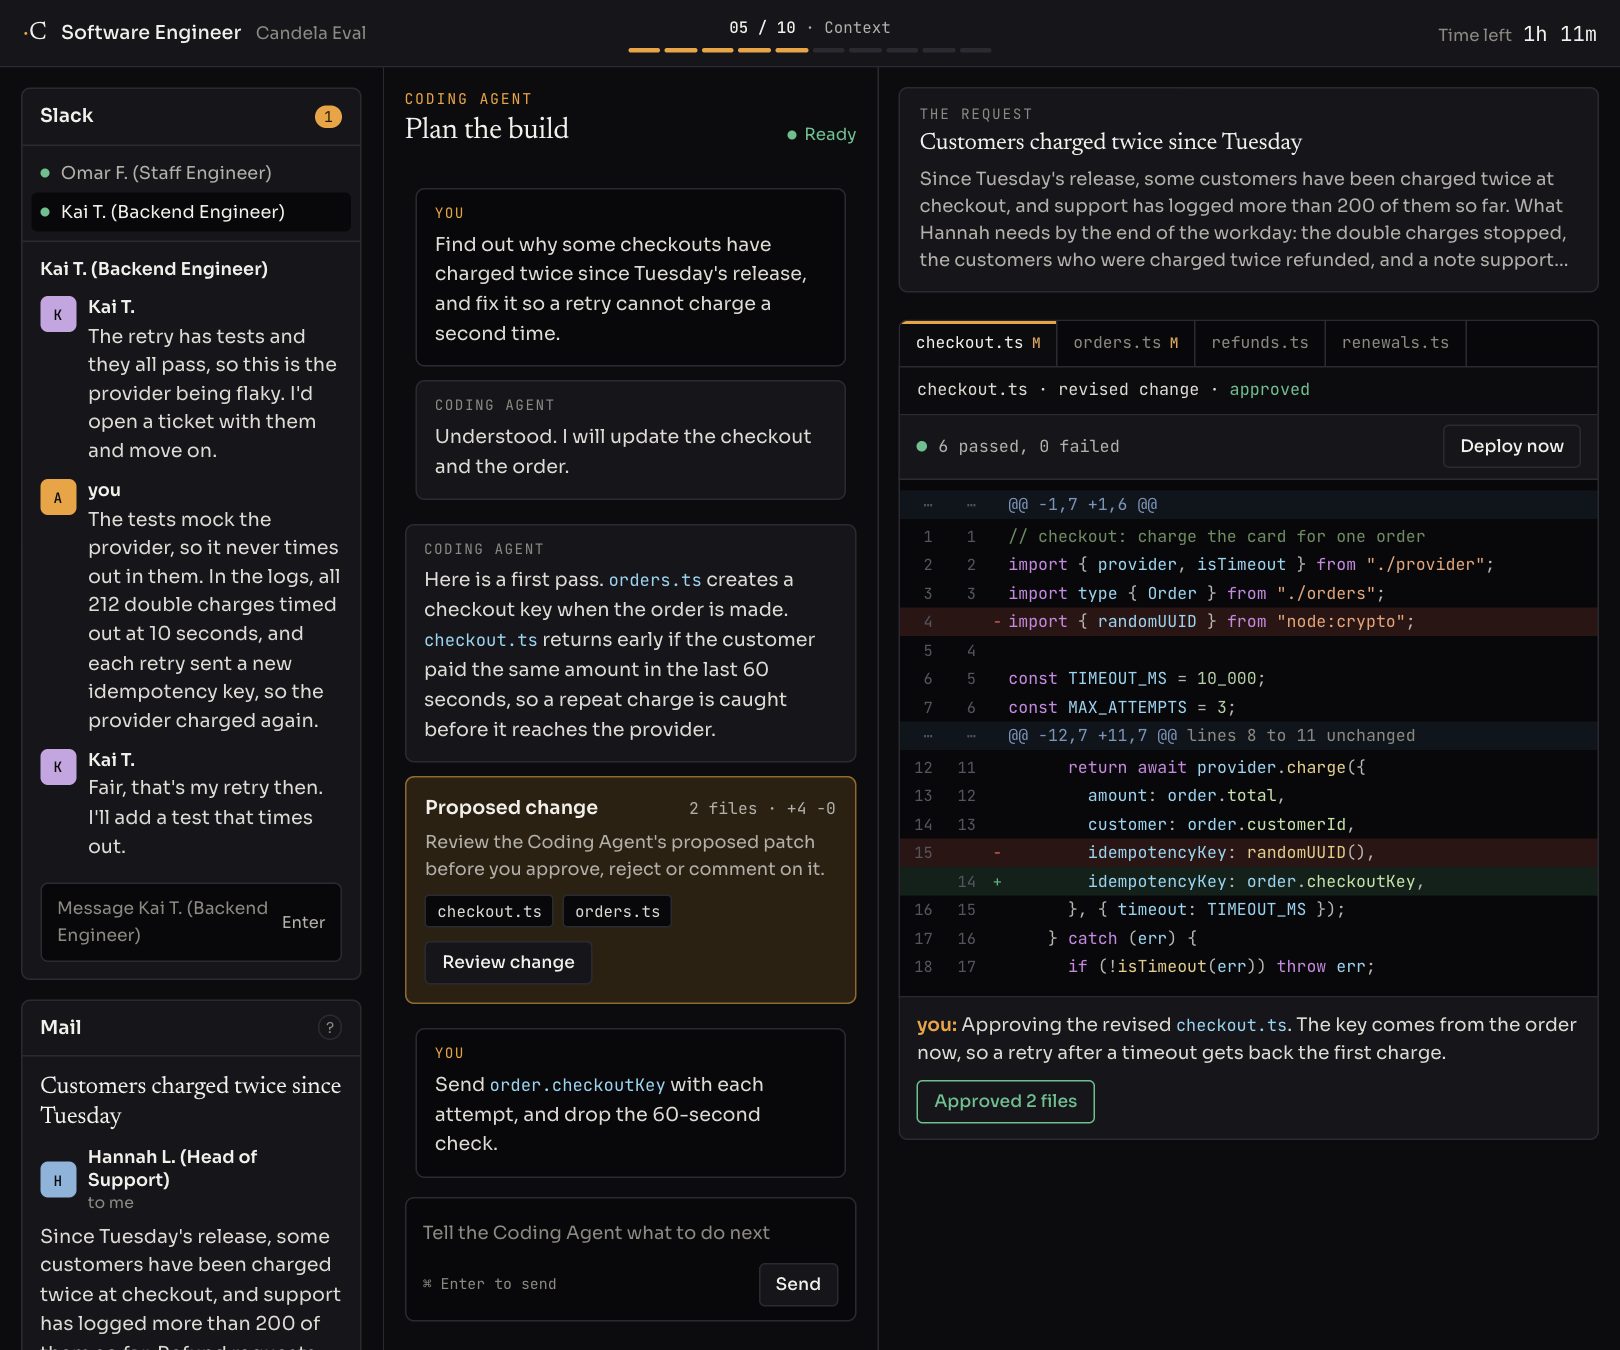Focus the Message Kai T. input field
Image resolution: width=1620 pixels, height=1350 pixels.
tap(191, 922)
